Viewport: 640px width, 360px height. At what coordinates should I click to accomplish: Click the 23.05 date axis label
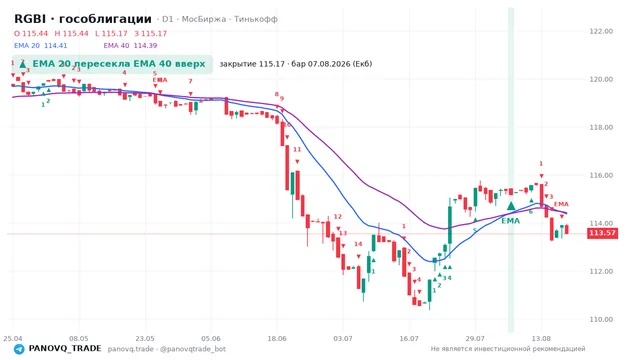[x=145, y=338]
